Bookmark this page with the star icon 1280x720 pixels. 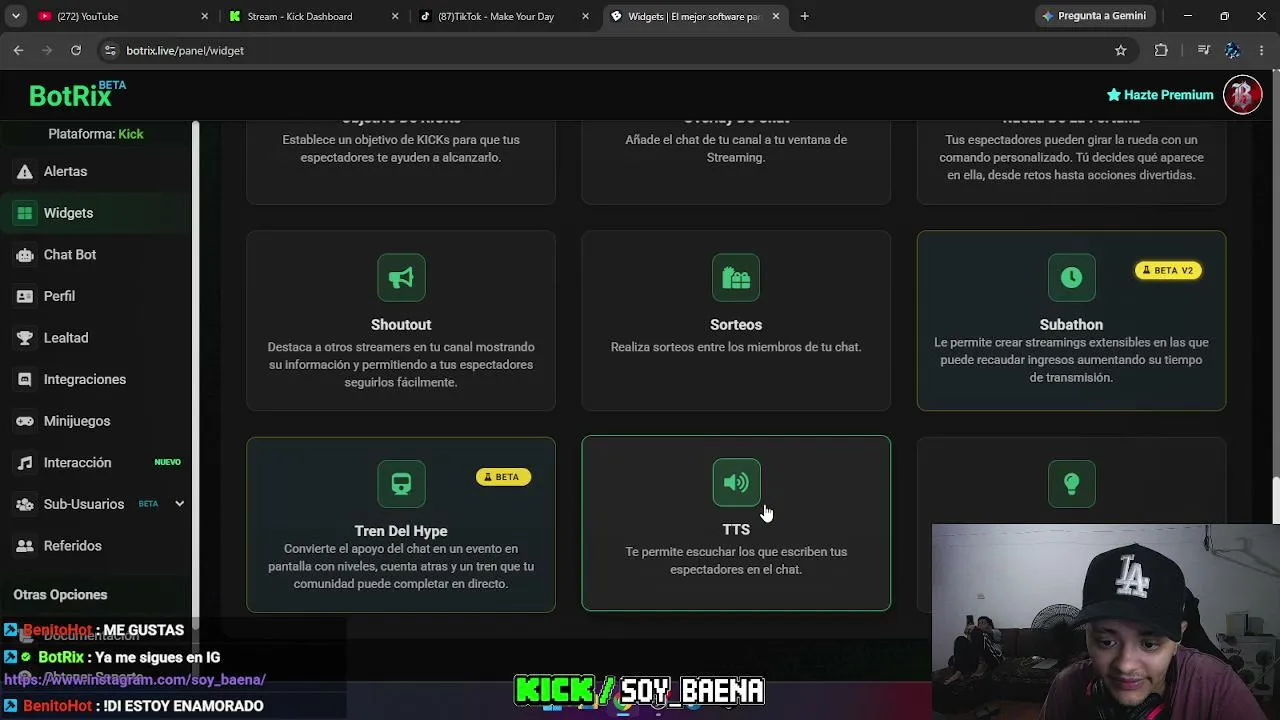[x=1121, y=50]
